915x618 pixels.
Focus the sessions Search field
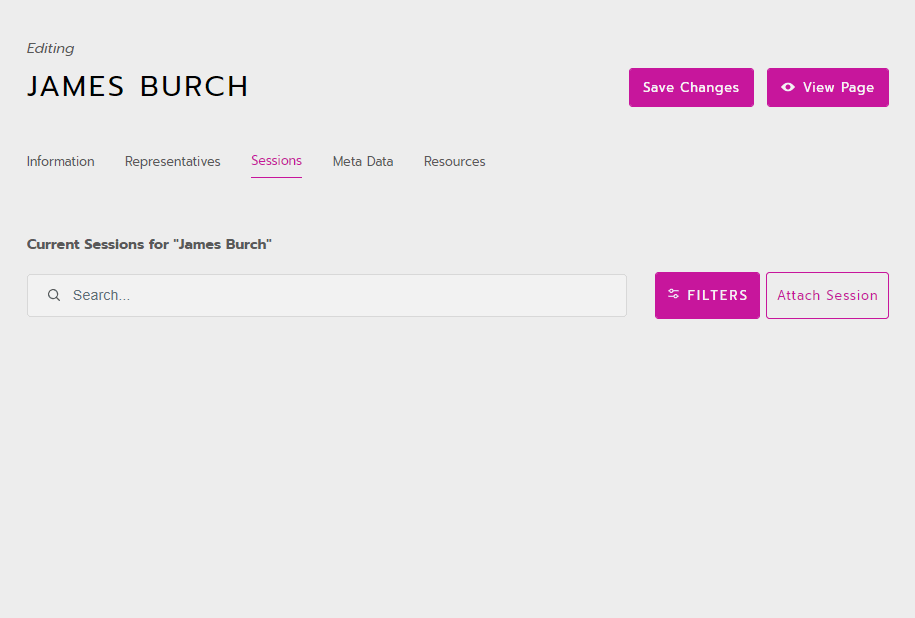tap(340, 296)
